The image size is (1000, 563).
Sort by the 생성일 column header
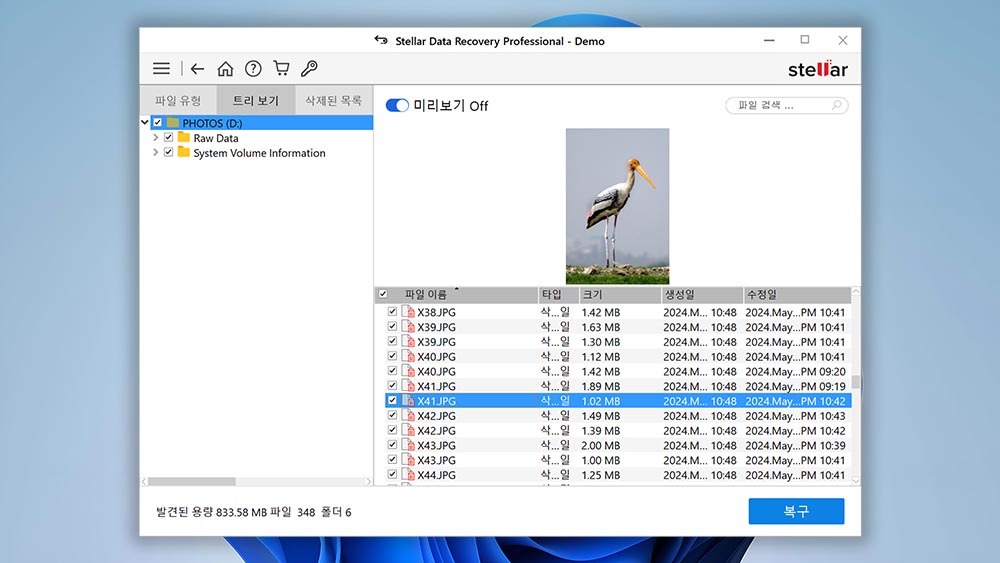[702, 295]
